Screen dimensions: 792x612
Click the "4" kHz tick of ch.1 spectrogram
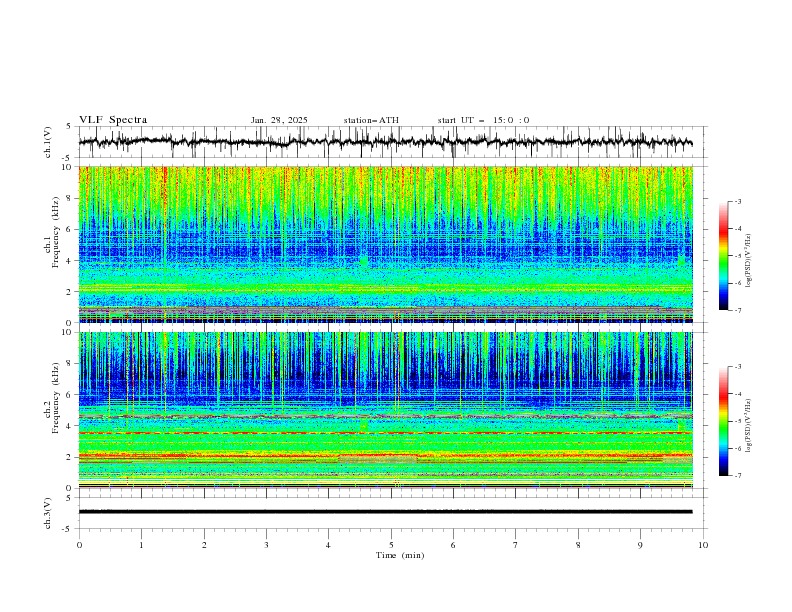click(x=70, y=261)
